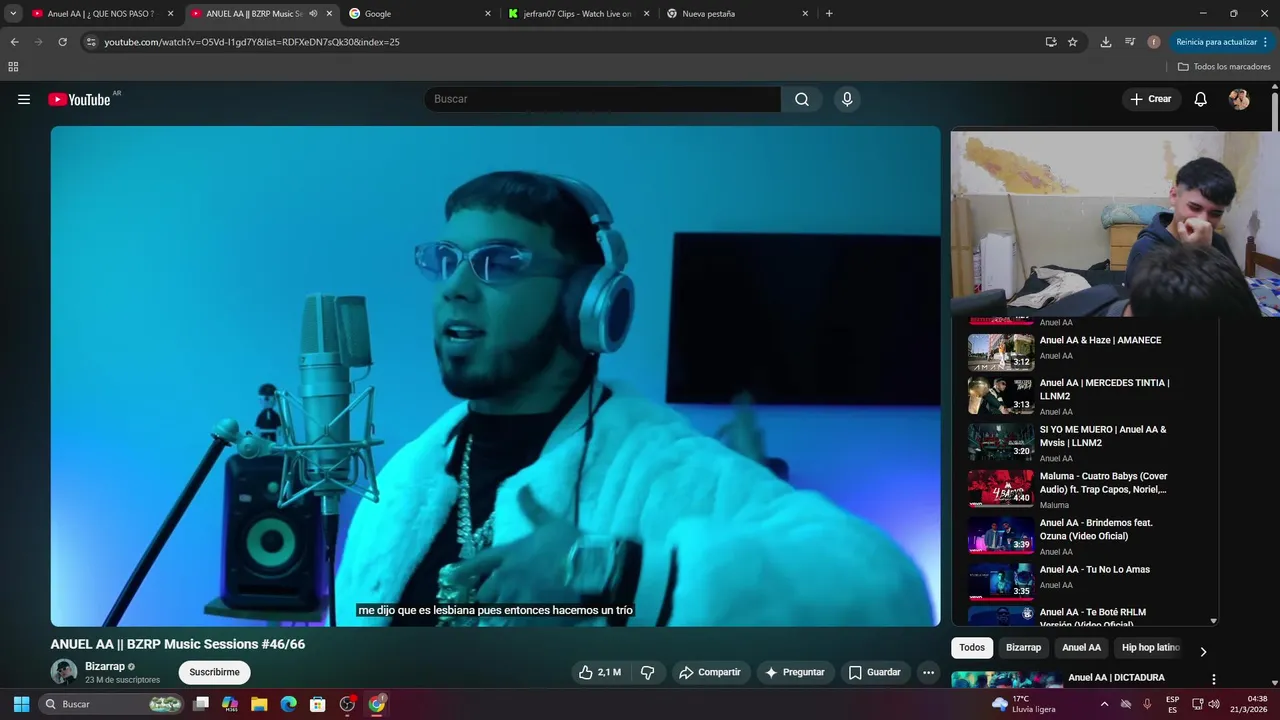
Task: Like the video with thumbs up
Action: (600, 673)
